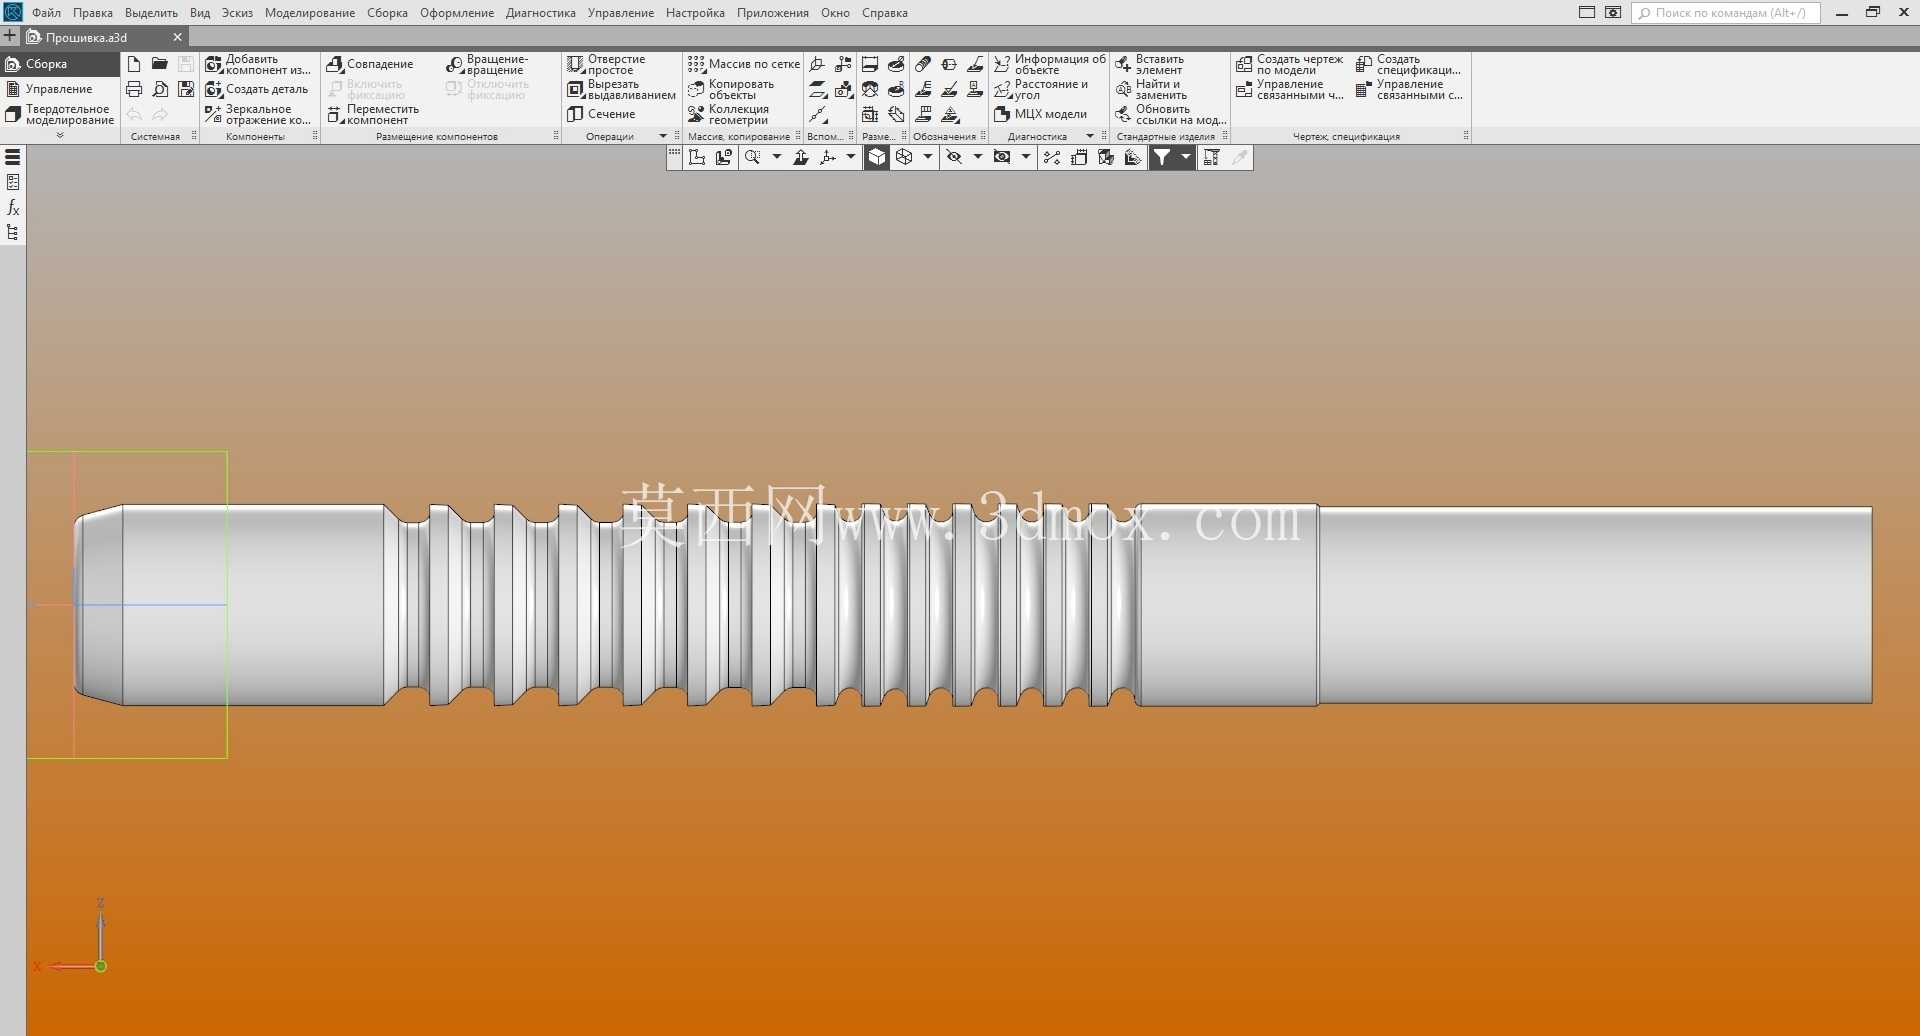Viewport: 1920px width, 1036px height.
Task: Toggle the perspective camera view icon
Action: tap(1002, 157)
